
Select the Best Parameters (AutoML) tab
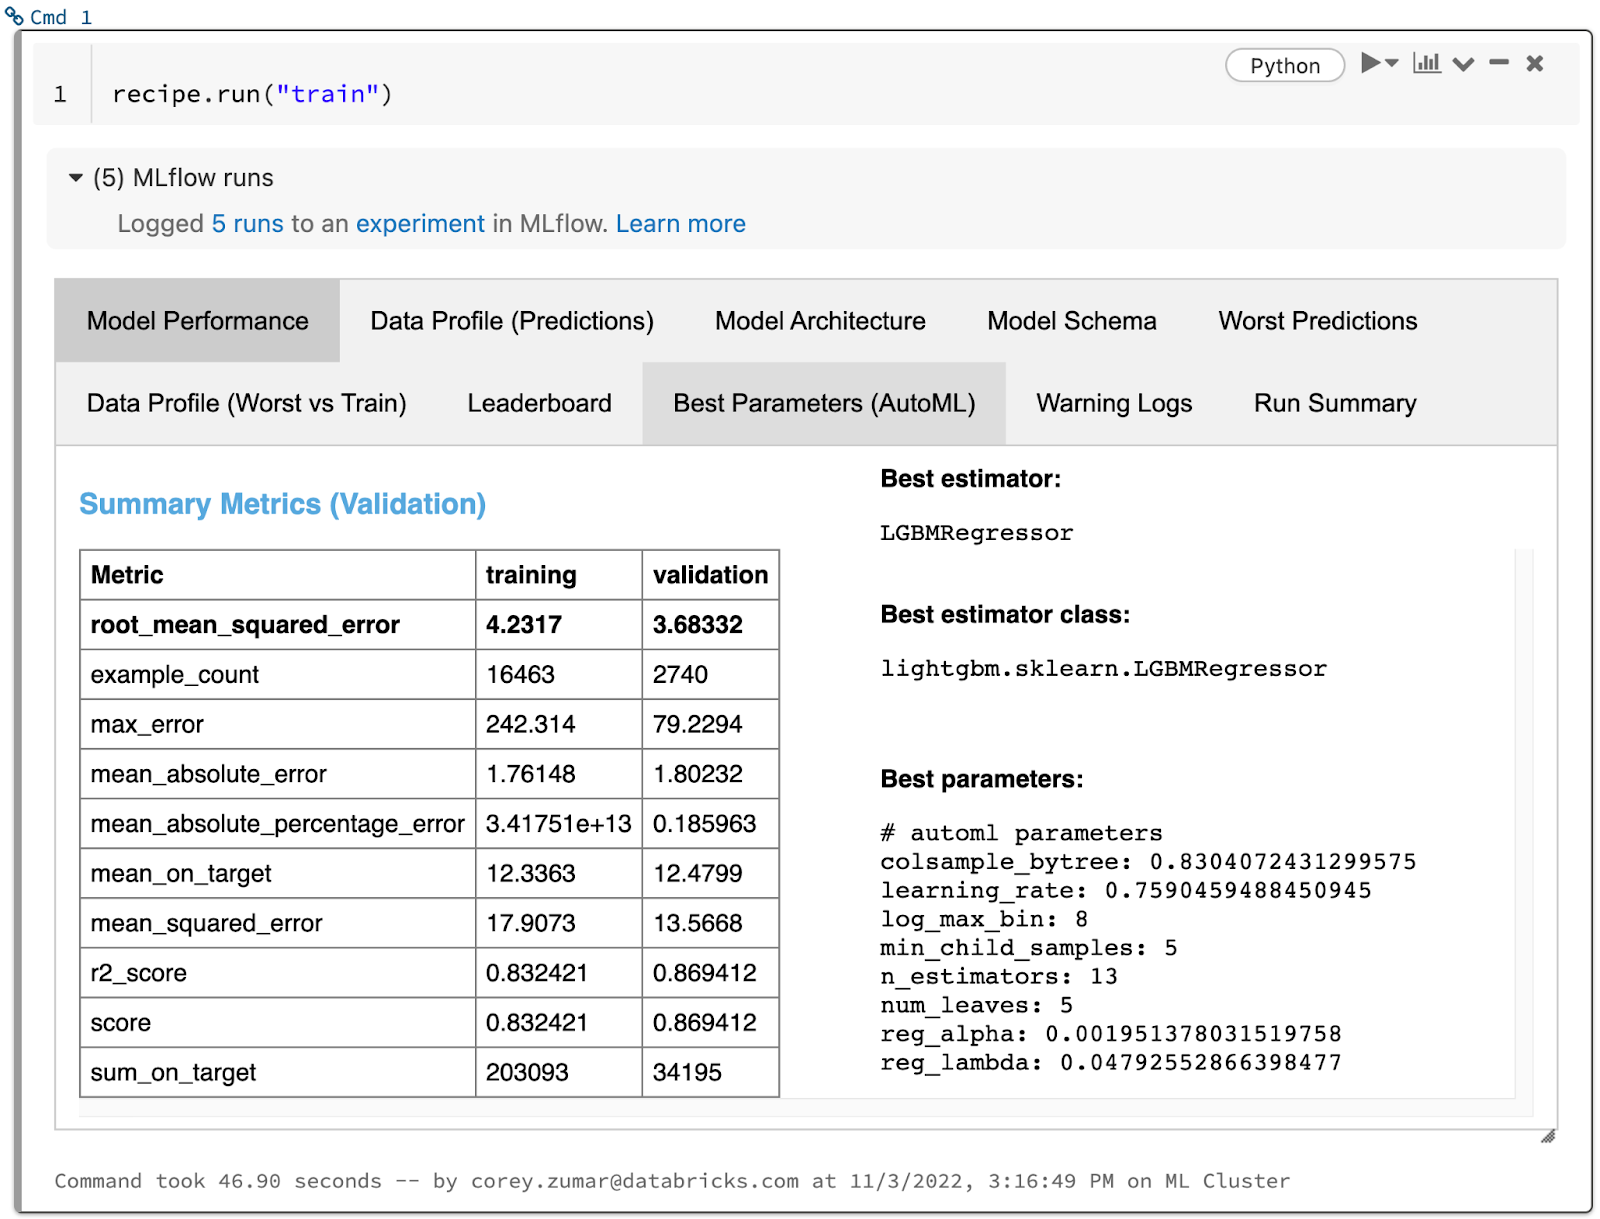point(824,403)
